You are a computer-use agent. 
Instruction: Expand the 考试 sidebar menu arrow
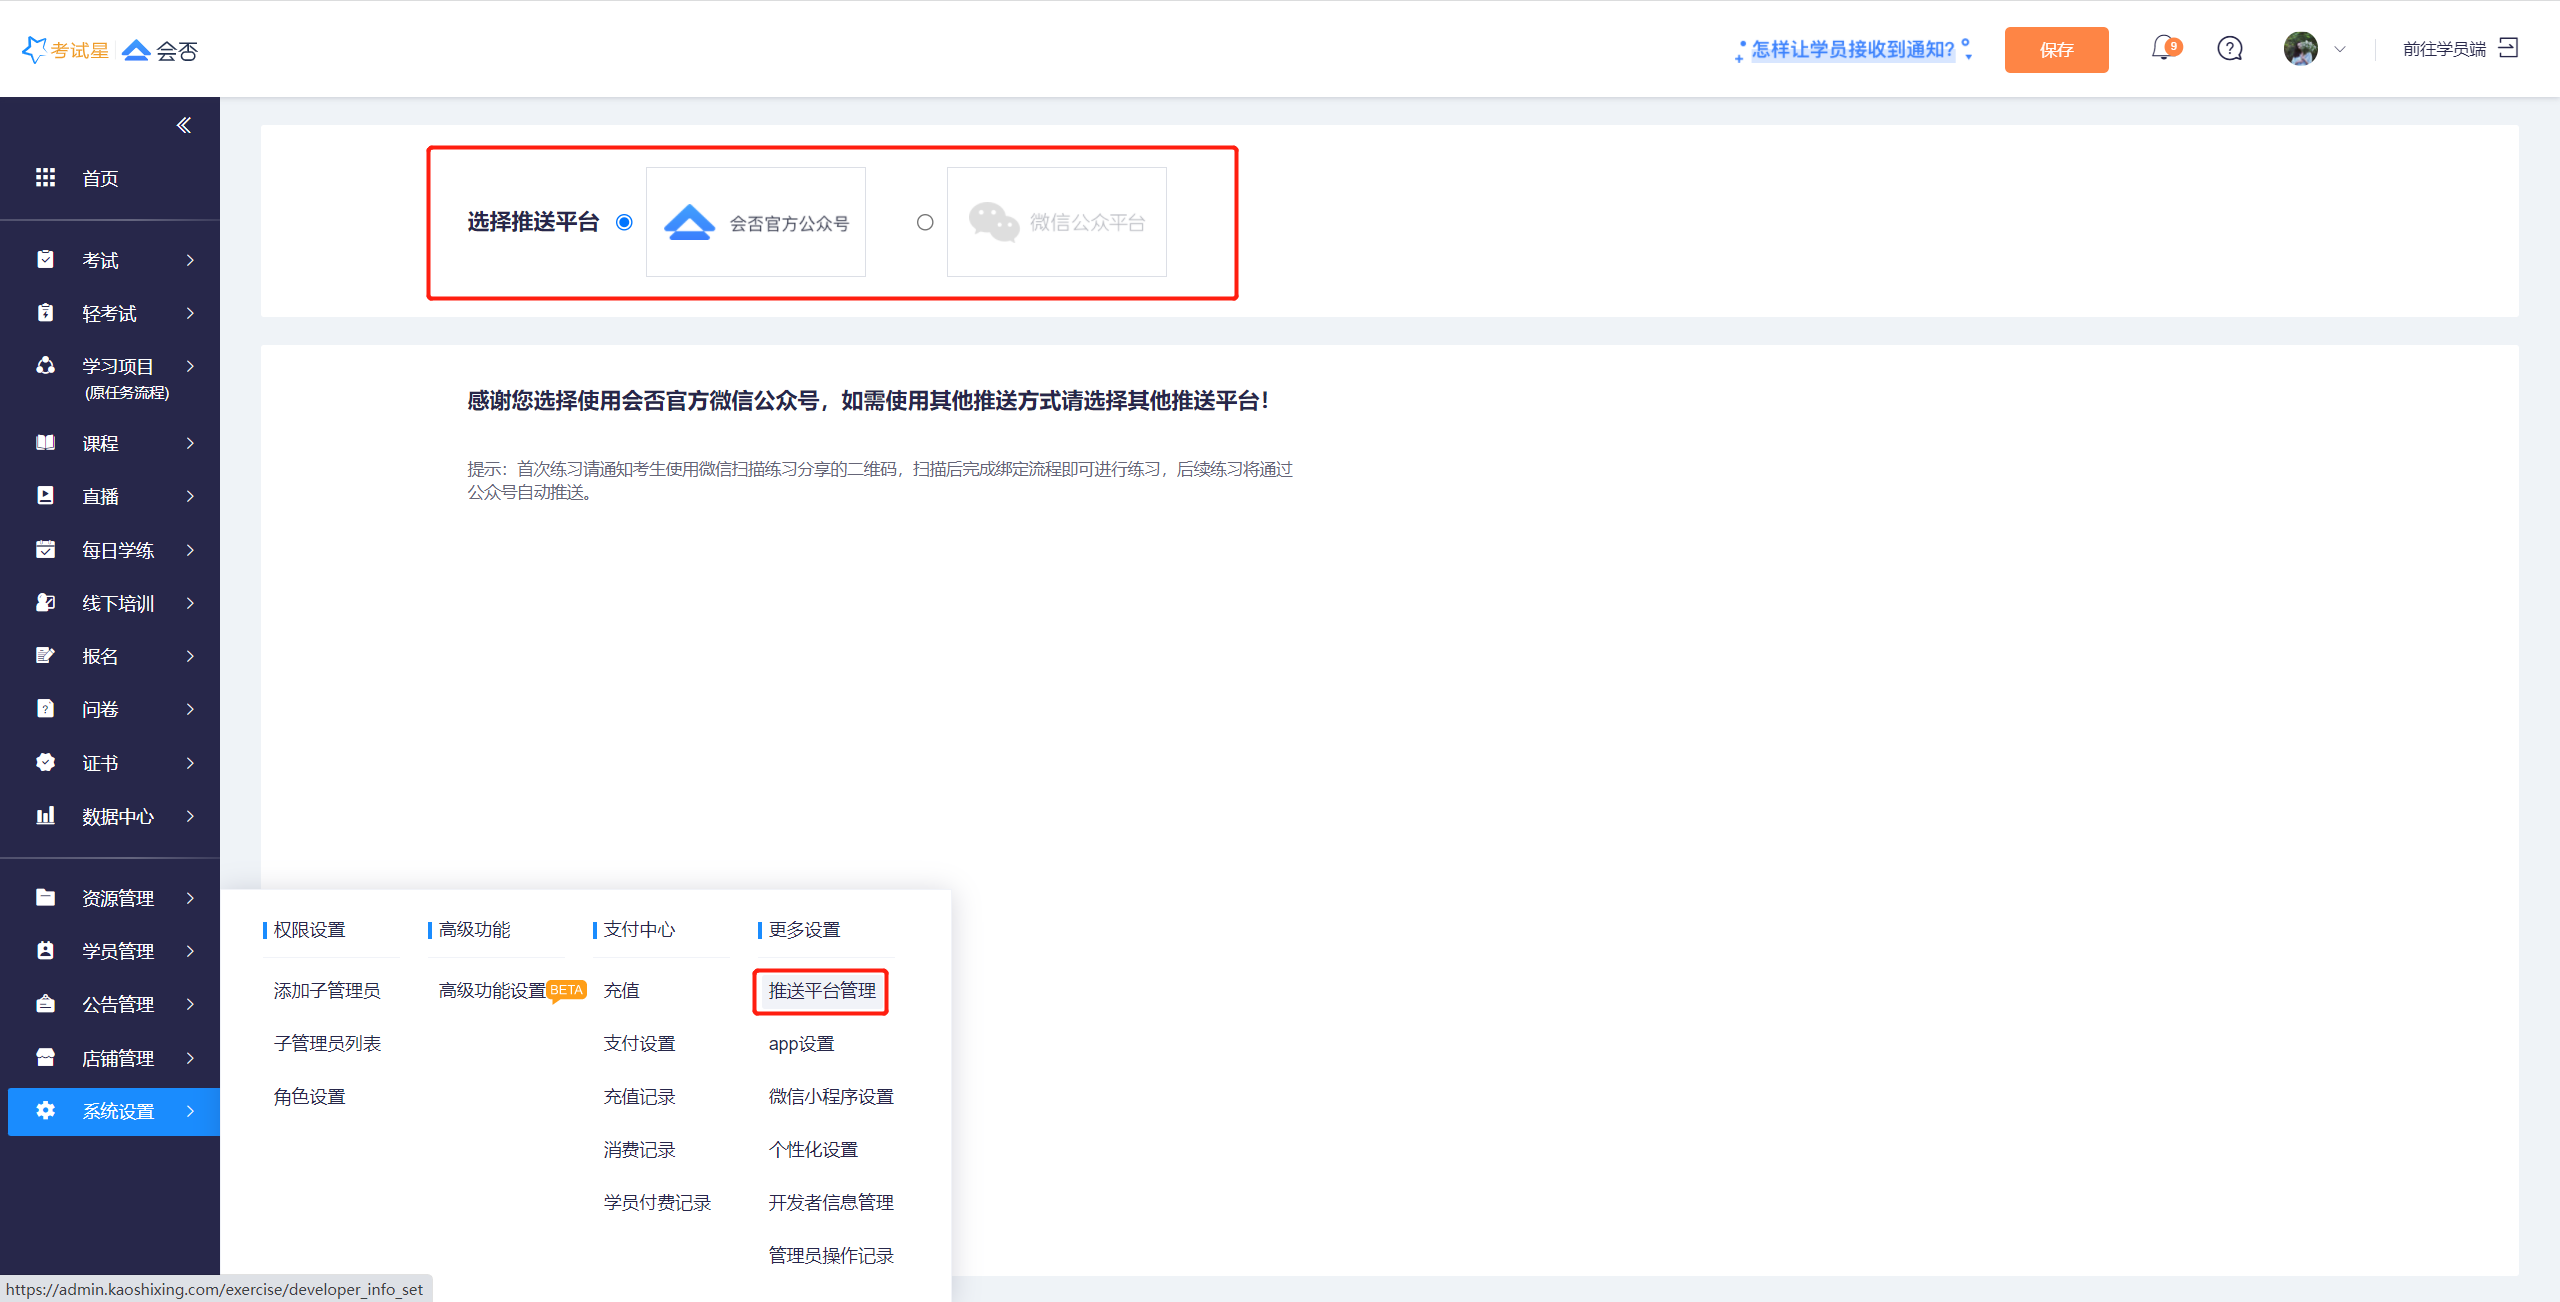click(190, 260)
